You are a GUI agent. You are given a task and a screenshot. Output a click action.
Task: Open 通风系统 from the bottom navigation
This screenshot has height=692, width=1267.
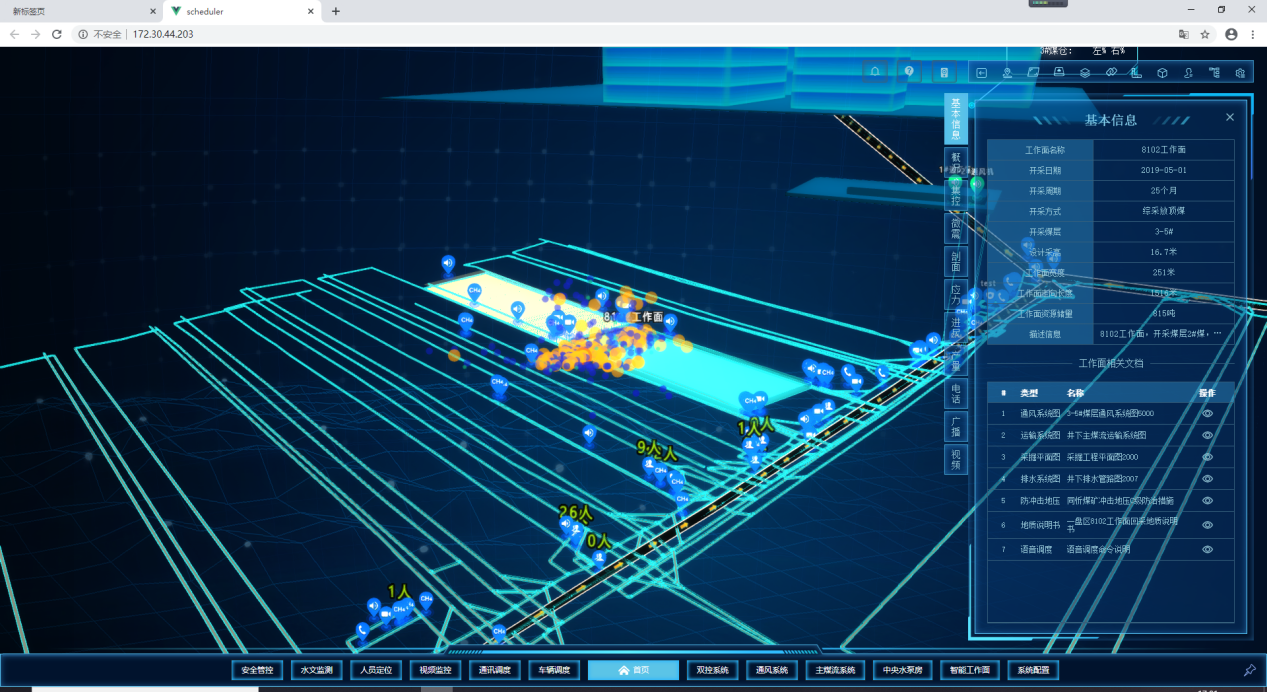772,670
